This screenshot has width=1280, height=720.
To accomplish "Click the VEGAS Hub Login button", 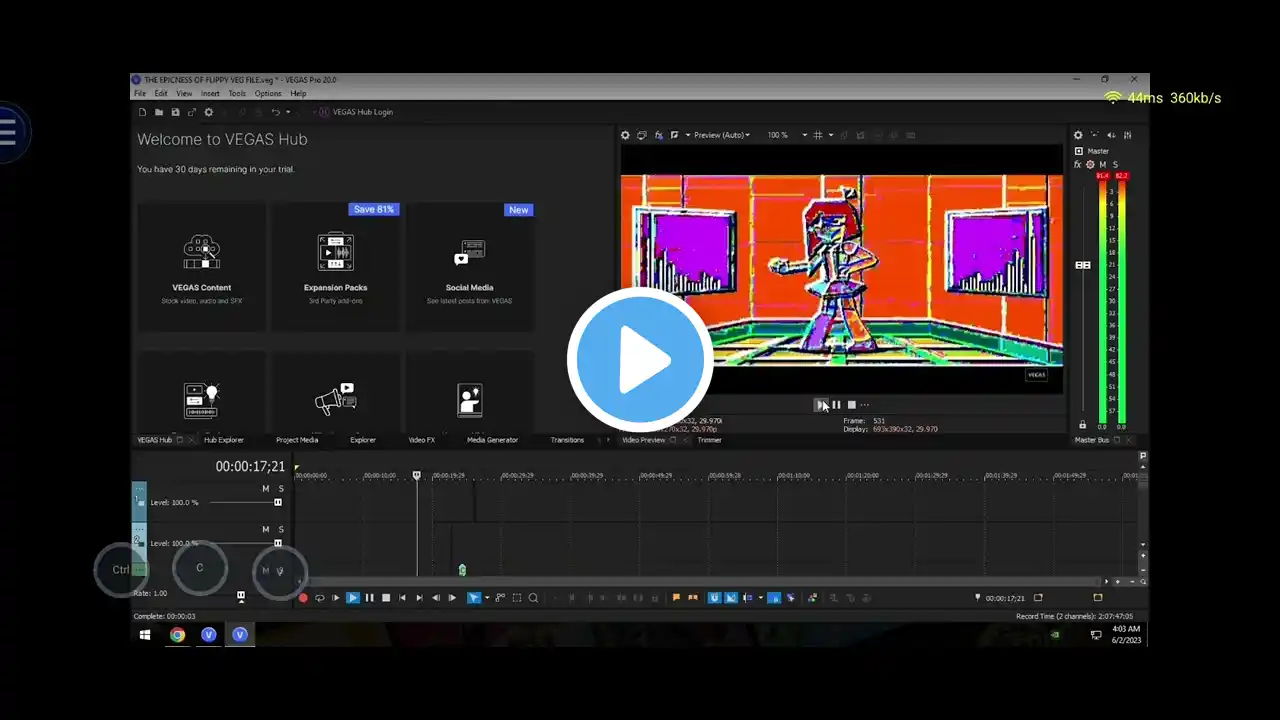I will click(x=356, y=112).
